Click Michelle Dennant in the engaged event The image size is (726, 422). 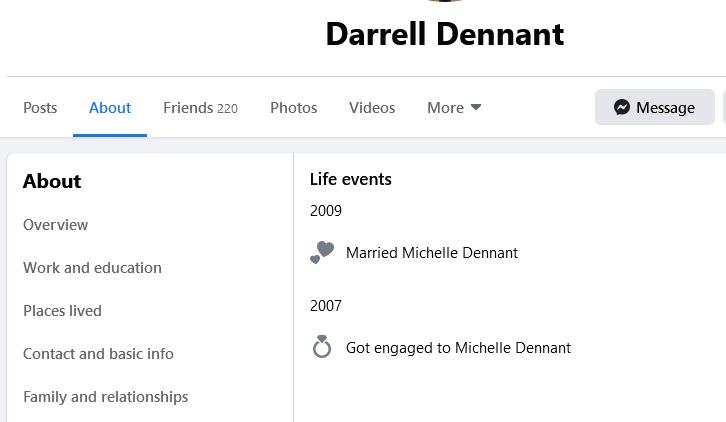tap(513, 348)
